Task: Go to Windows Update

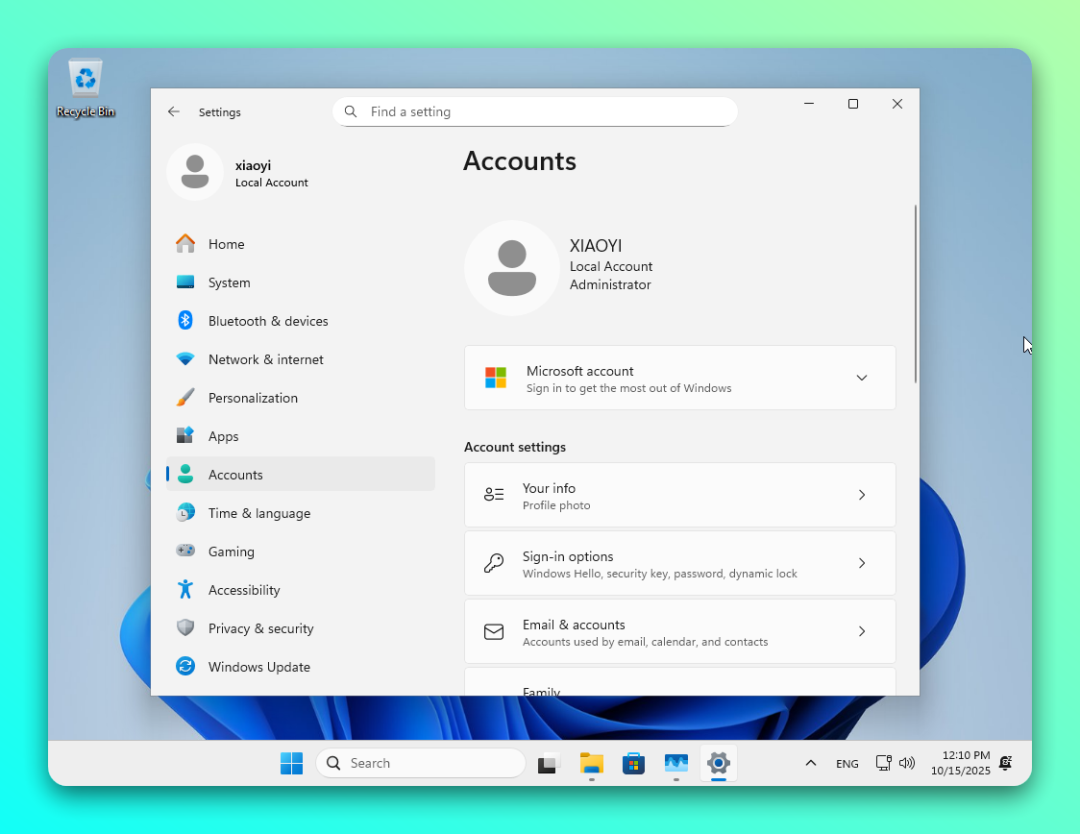Action: (x=258, y=667)
